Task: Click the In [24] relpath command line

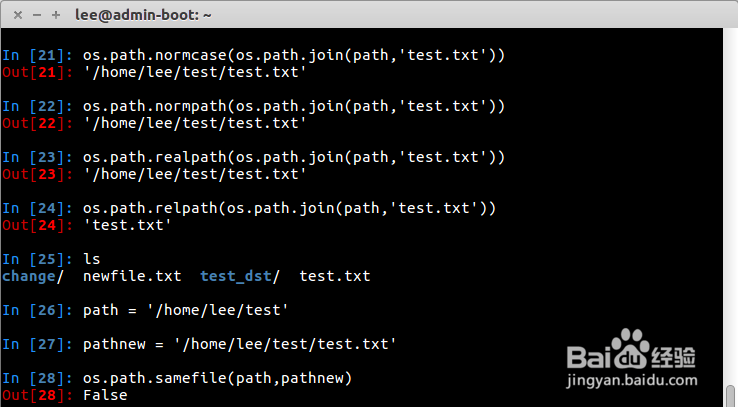Action: (290, 208)
